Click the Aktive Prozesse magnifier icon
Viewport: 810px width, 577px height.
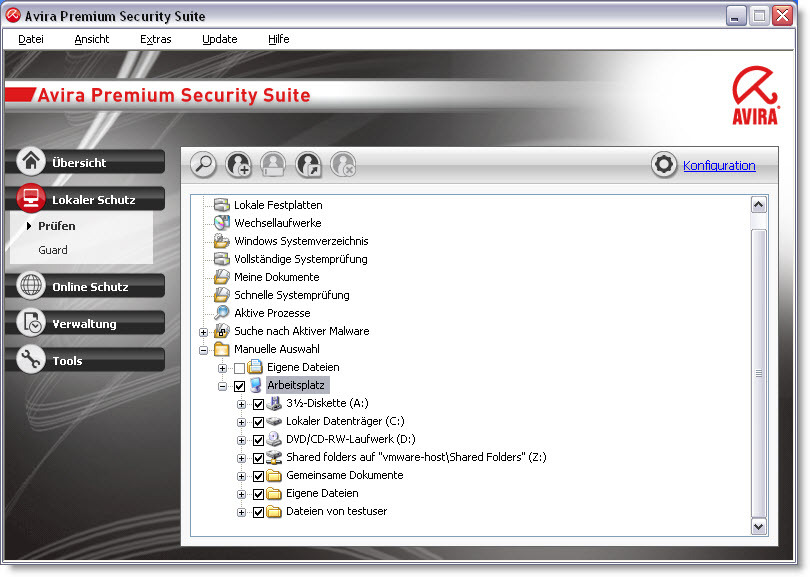222,313
